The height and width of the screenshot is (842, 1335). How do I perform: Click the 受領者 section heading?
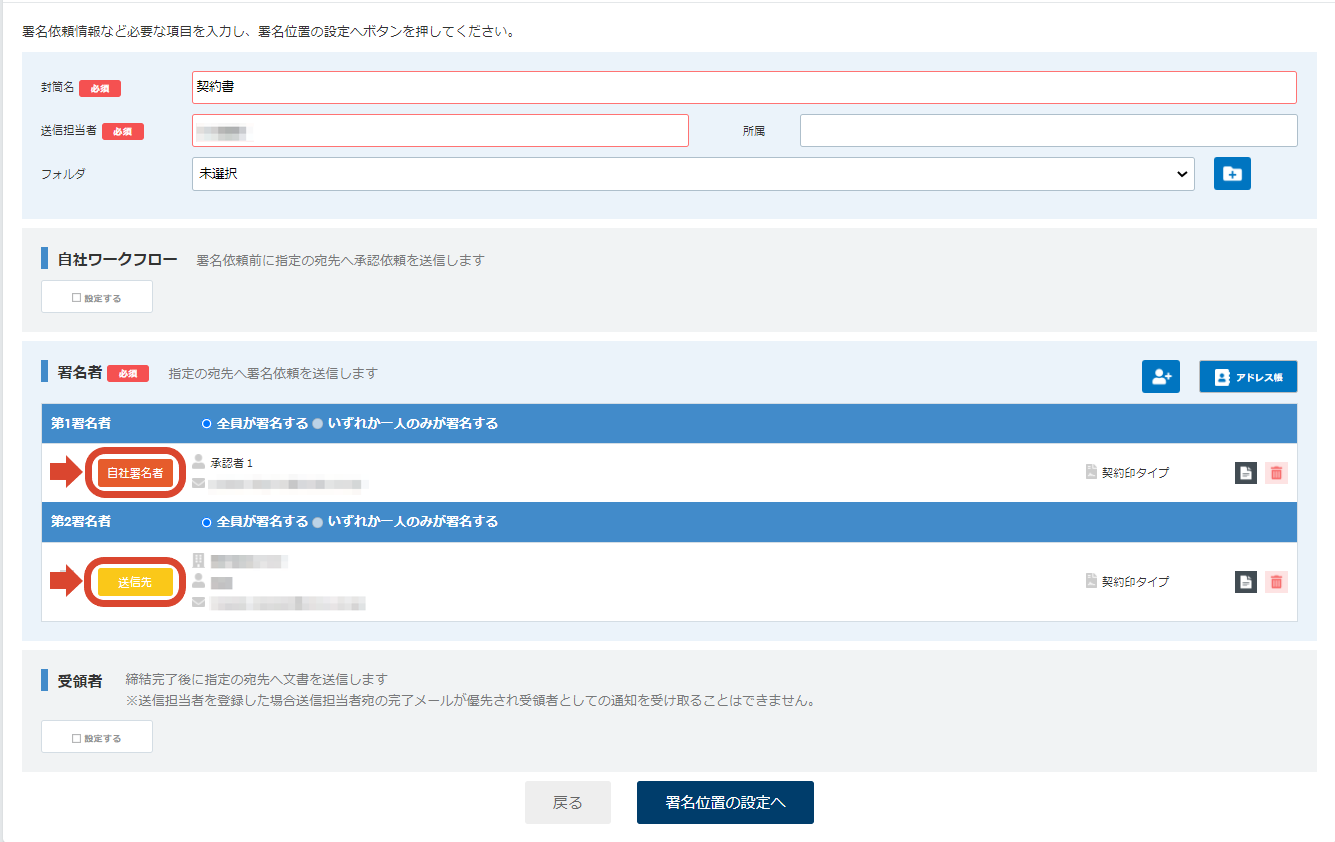80,681
